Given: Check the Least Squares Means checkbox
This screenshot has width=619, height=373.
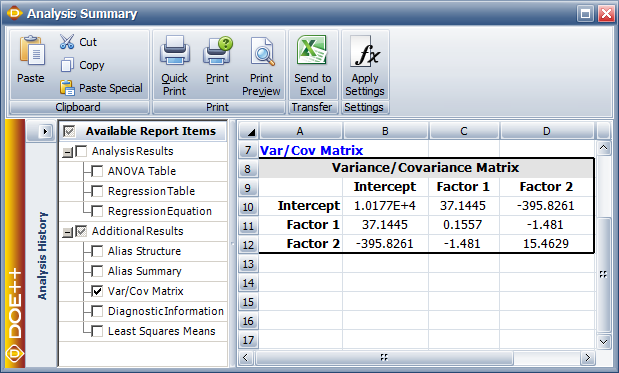Looking at the screenshot, I should pos(97,331).
